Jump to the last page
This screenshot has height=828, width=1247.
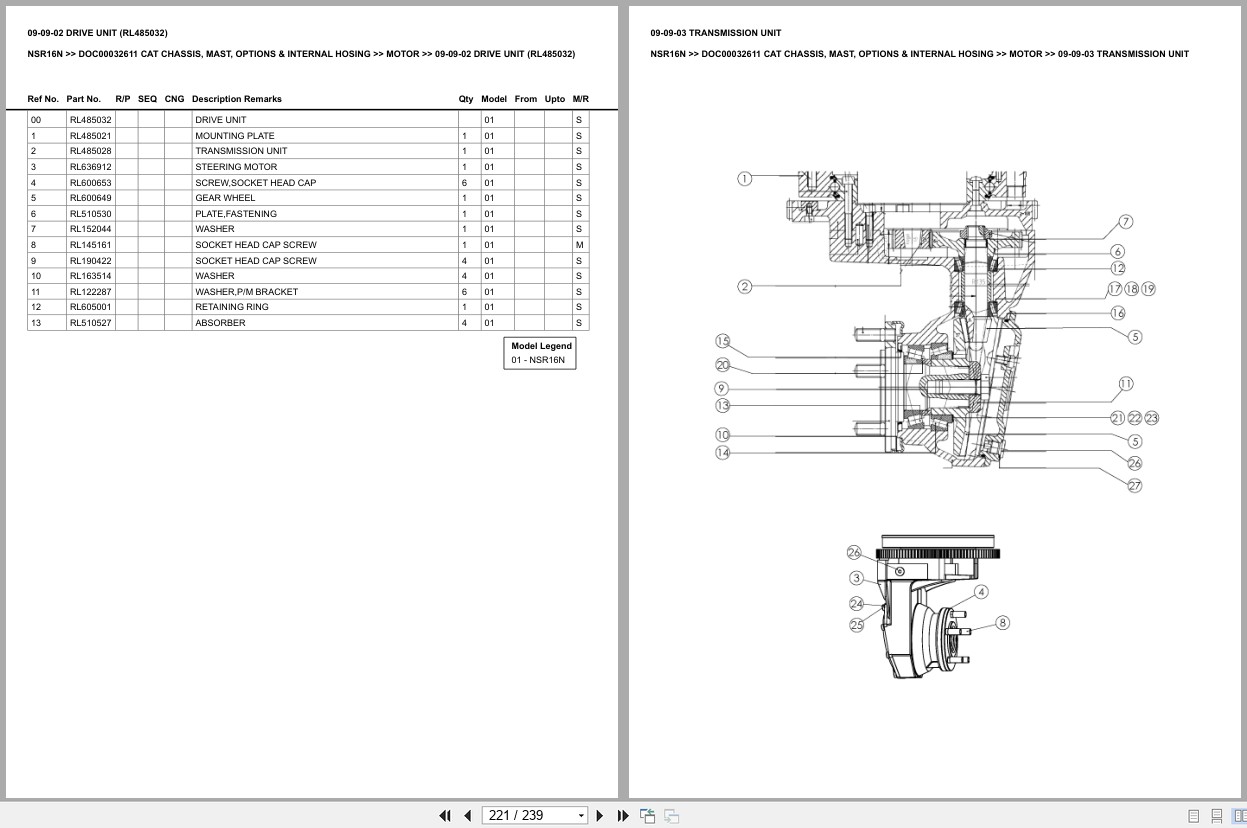623,816
